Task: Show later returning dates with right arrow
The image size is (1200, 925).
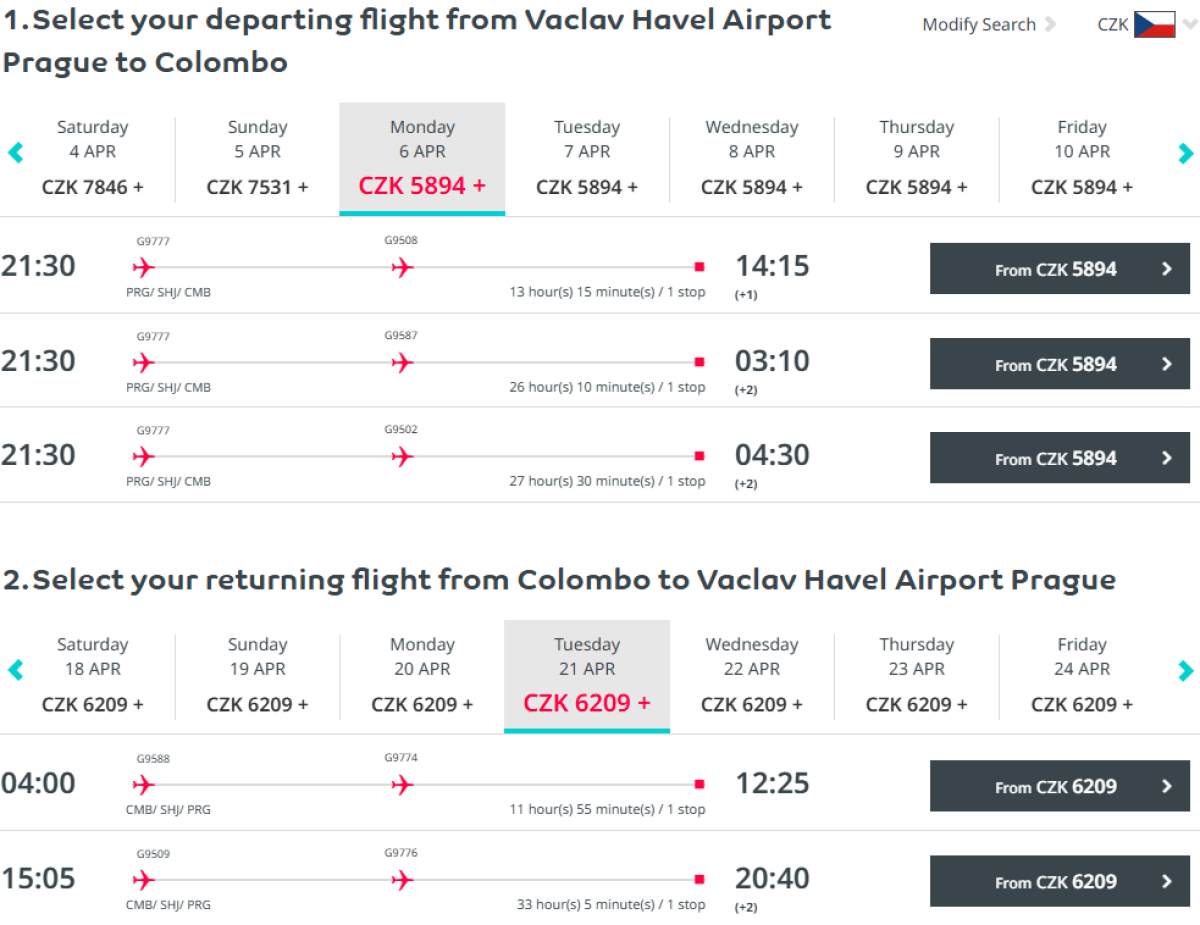Action: [1185, 670]
